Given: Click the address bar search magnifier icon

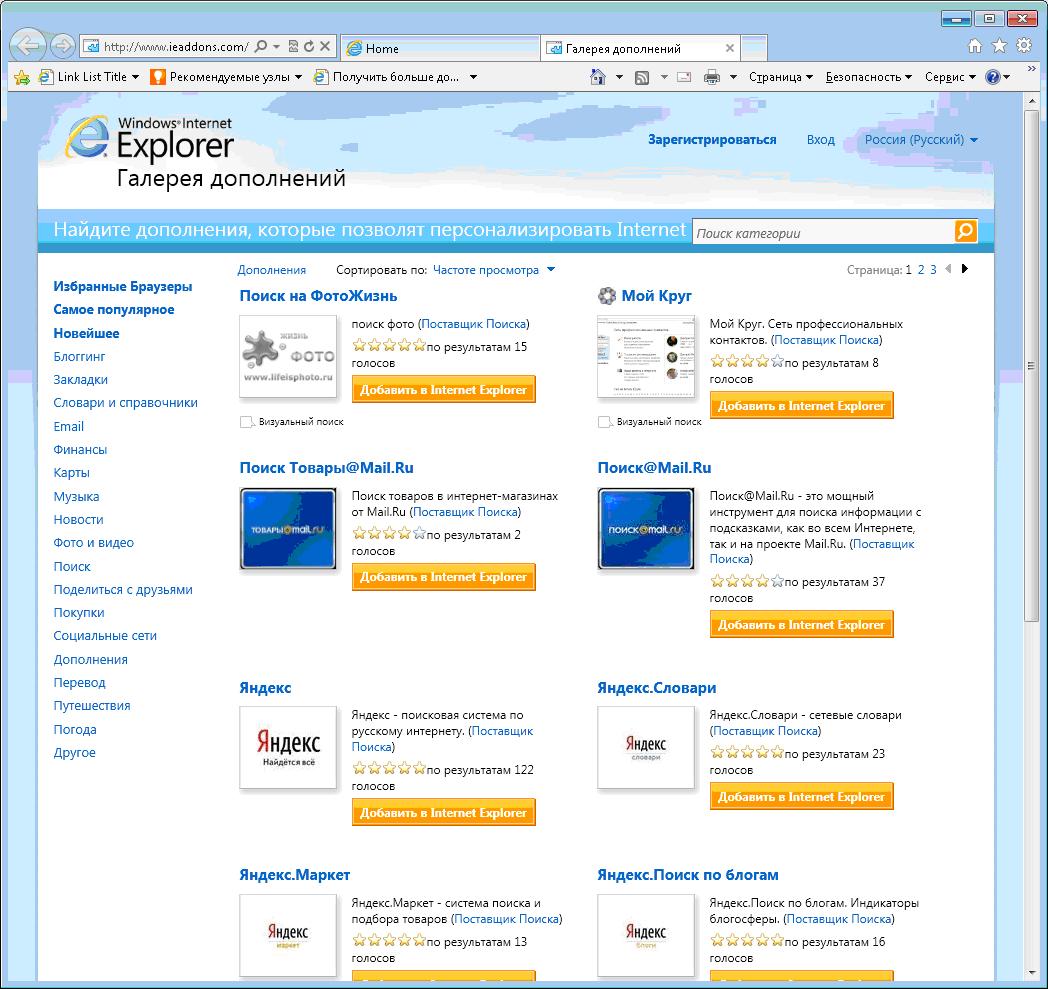Looking at the screenshot, I should click(x=261, y=46).
